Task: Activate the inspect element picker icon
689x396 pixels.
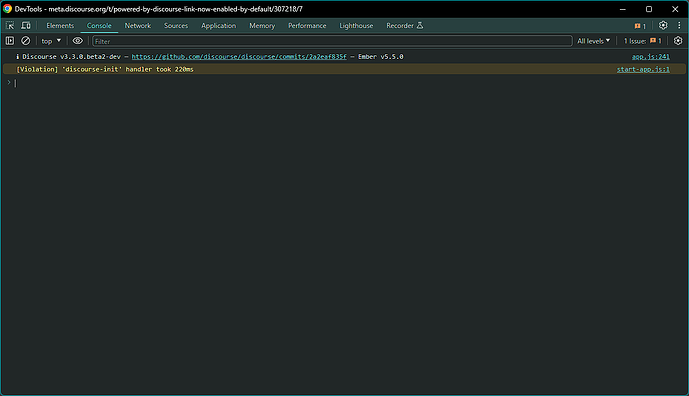Action: (x=10, y=25)
